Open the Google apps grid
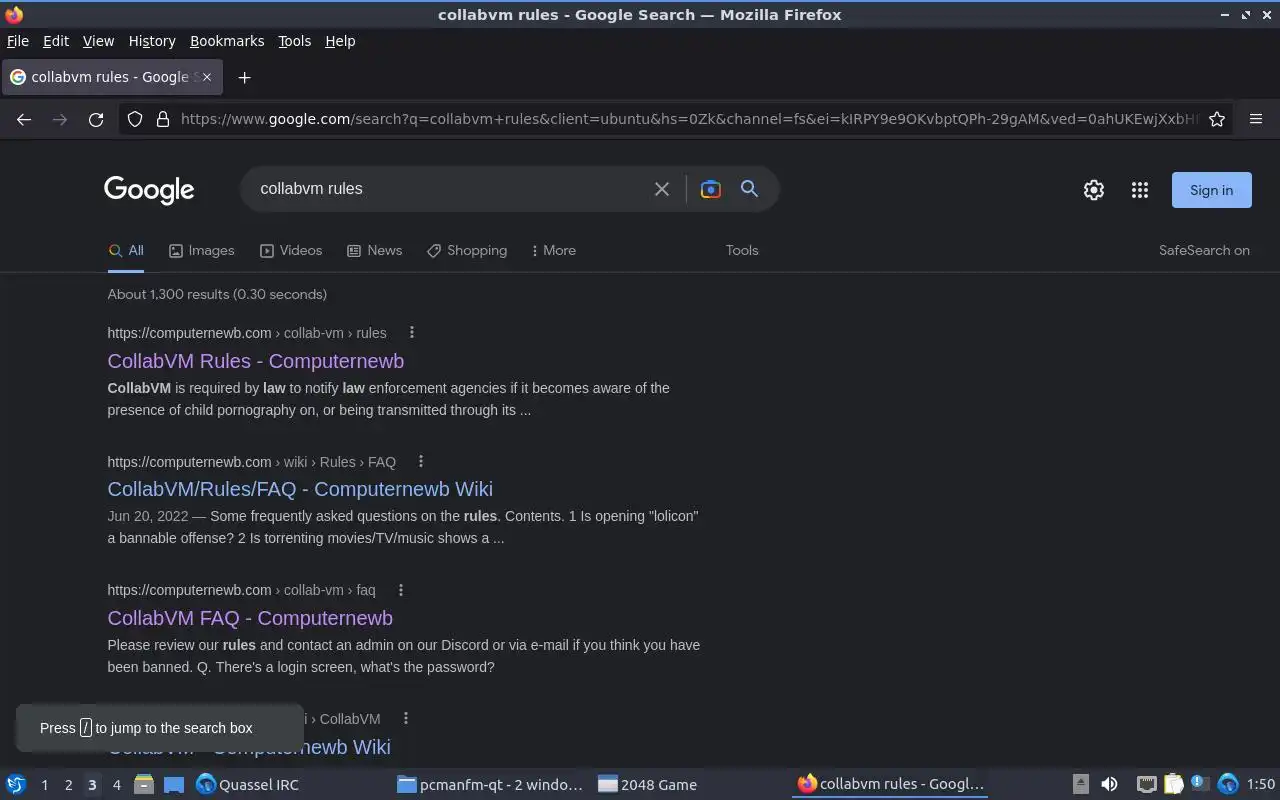The width and height of the screenshot is (1280, 800). click(x=1140, y=190)
